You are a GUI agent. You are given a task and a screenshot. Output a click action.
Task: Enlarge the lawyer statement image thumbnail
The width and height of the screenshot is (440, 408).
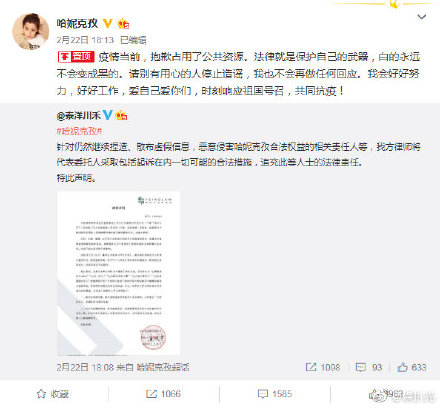point(118,273)
